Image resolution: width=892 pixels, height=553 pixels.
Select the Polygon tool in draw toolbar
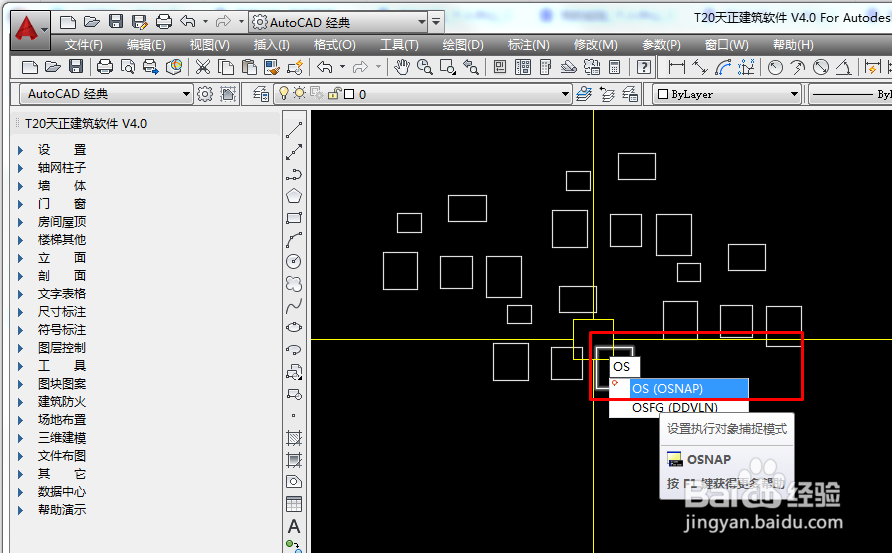294,196
